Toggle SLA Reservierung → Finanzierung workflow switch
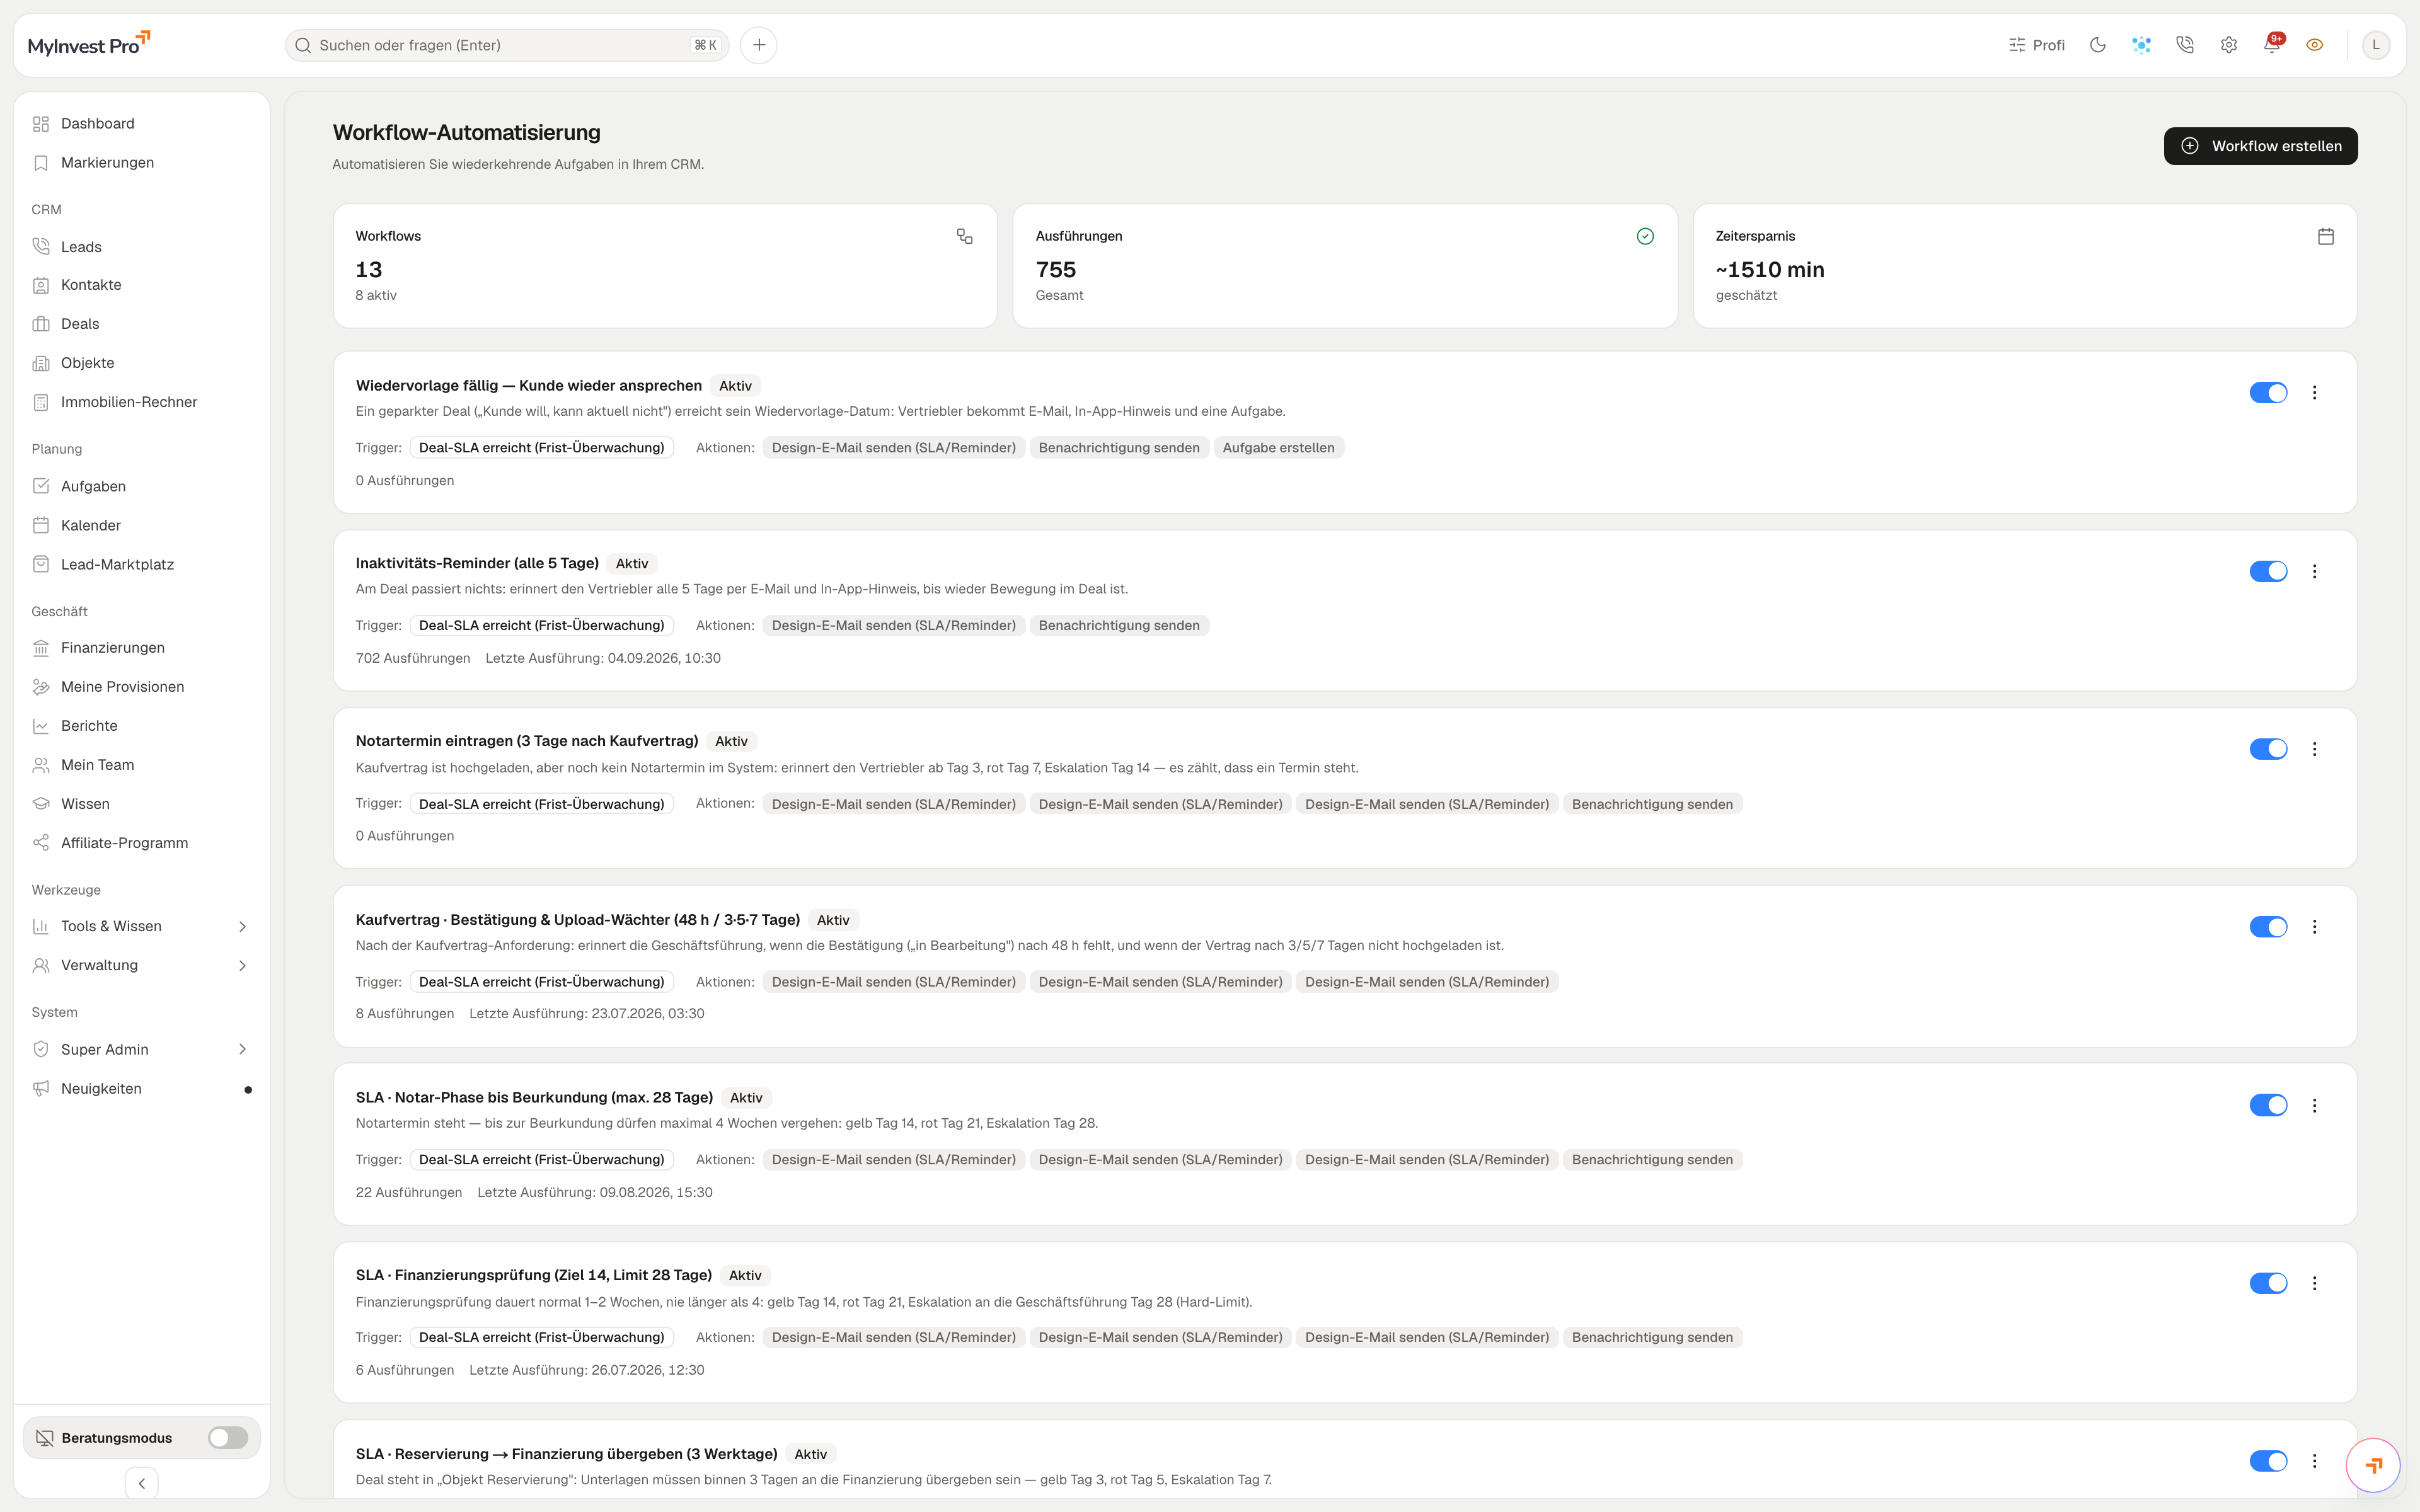This screenshot has height=1512, width=2420. (x=2268, y=1461)
